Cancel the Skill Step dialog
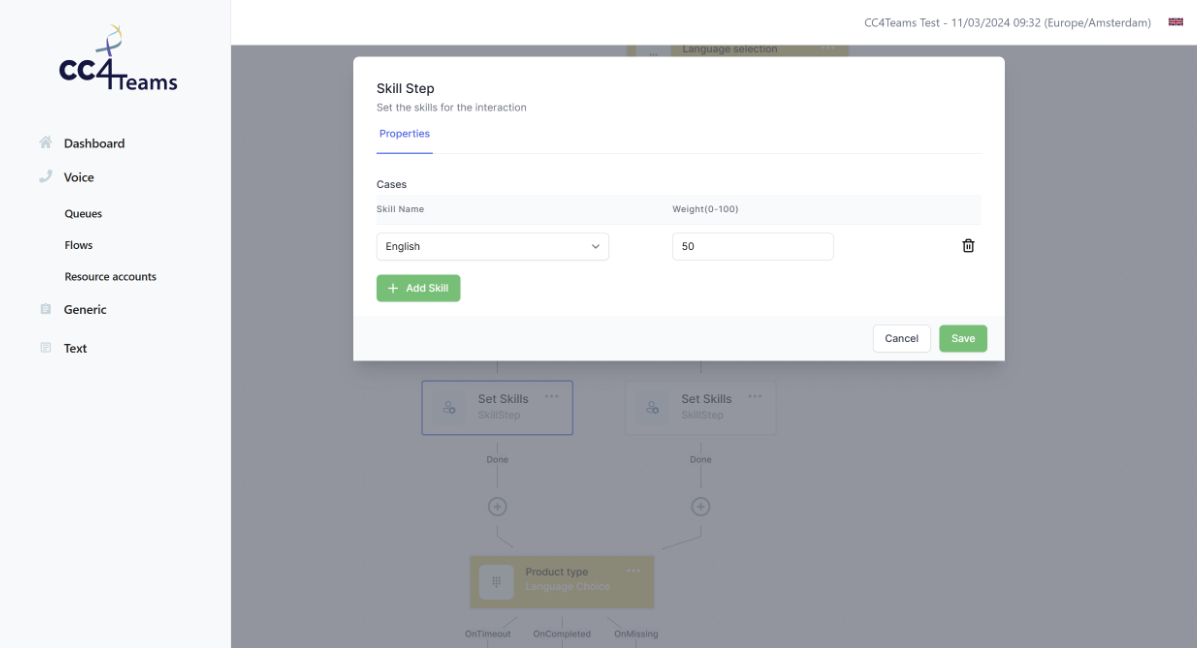This screenshot has width=1197, height=648. pyautogui.click(x=902, y=338)
